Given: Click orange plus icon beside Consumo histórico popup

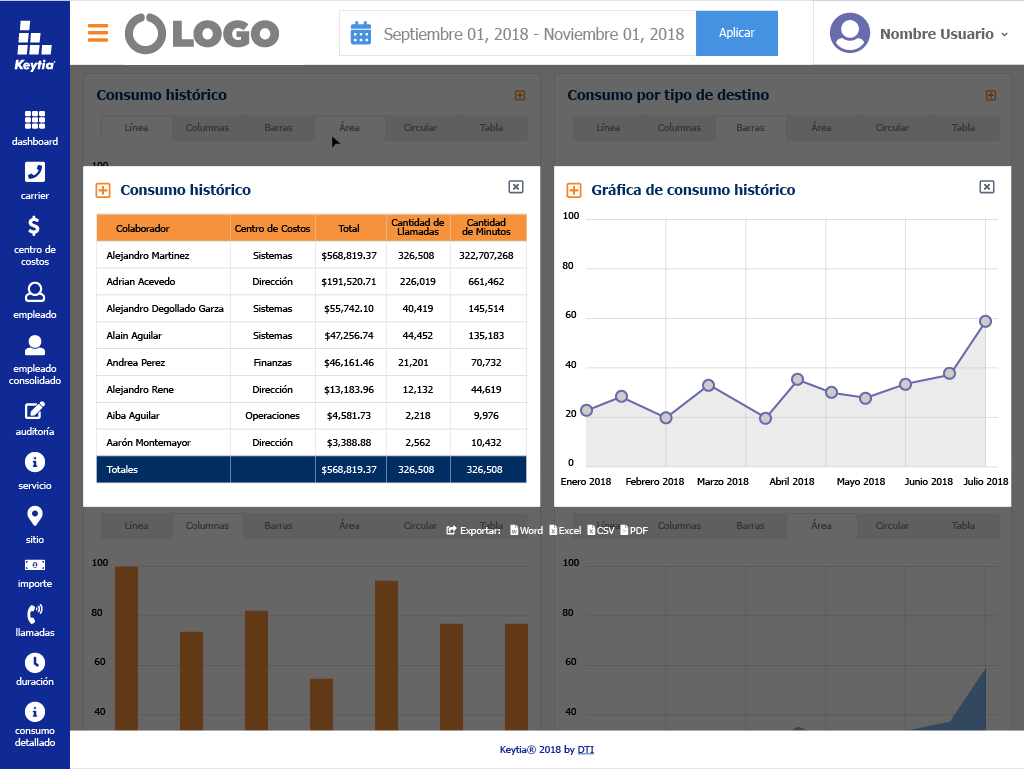Looking at the screenshot, I should click(x=103, y=191).
